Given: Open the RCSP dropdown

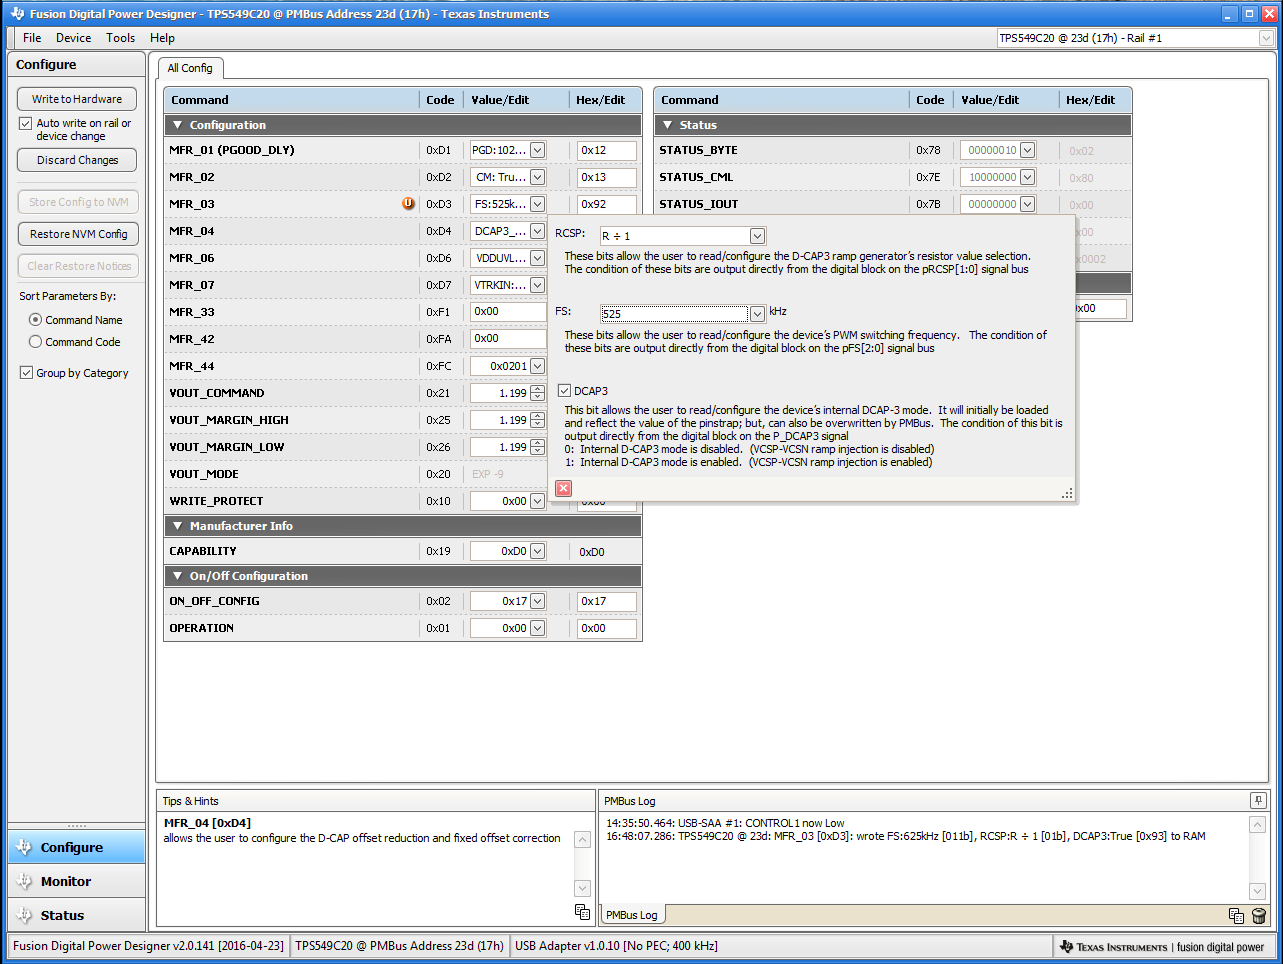Looking at the screenshot, I should (757, 236).
